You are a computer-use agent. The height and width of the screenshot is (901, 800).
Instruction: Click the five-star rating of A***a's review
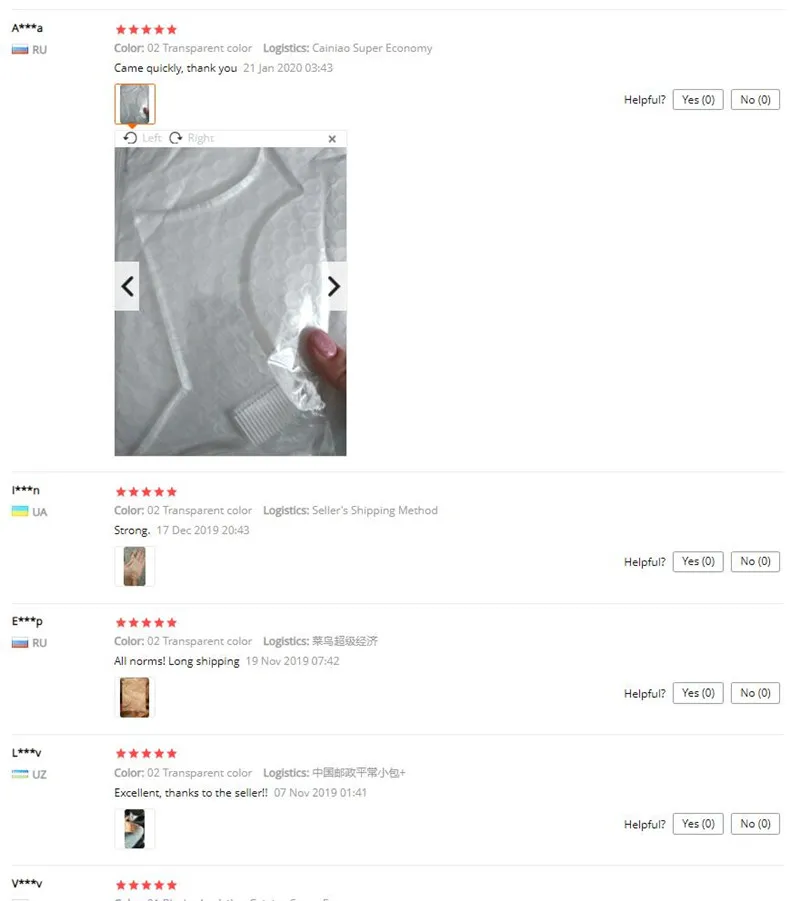click(146, 29)
